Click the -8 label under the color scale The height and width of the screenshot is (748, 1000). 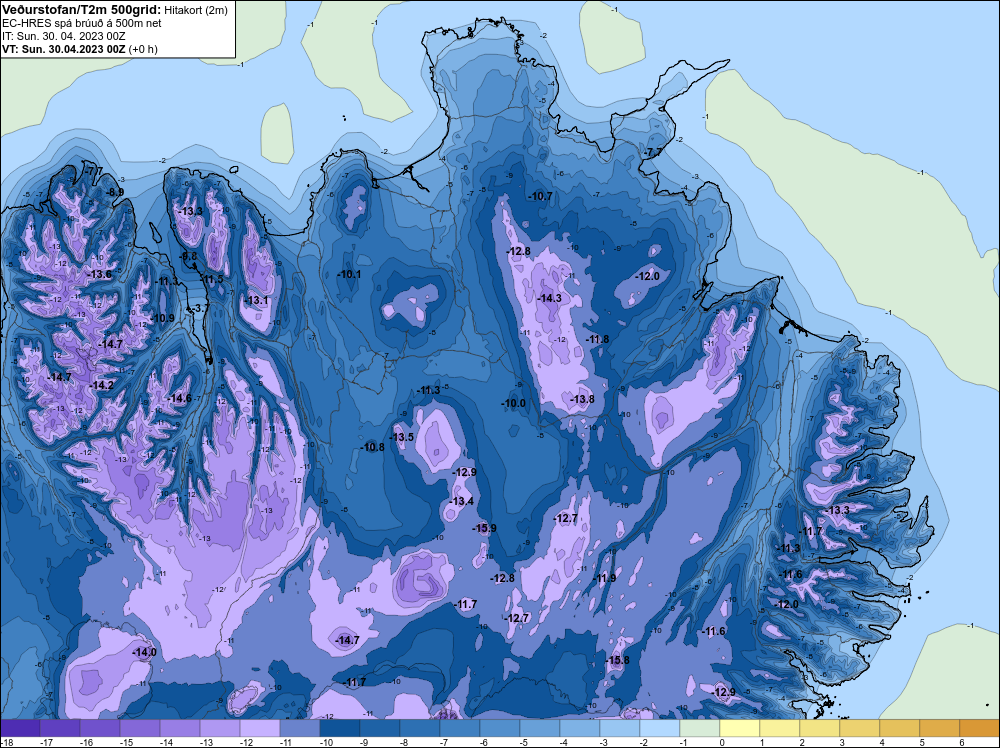(406, 742)
